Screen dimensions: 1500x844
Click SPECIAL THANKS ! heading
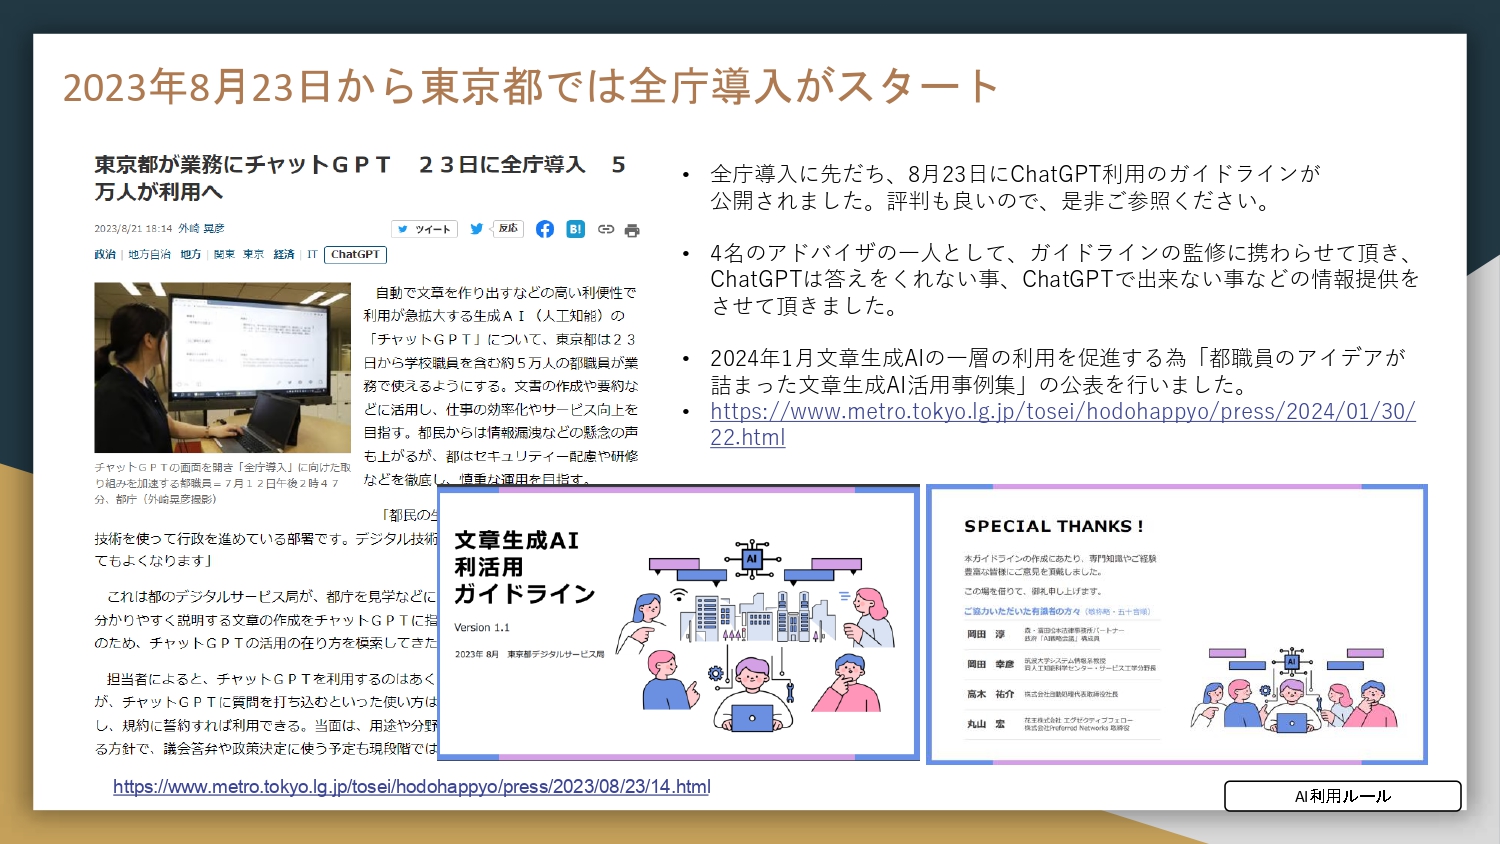coord(1053,526)
